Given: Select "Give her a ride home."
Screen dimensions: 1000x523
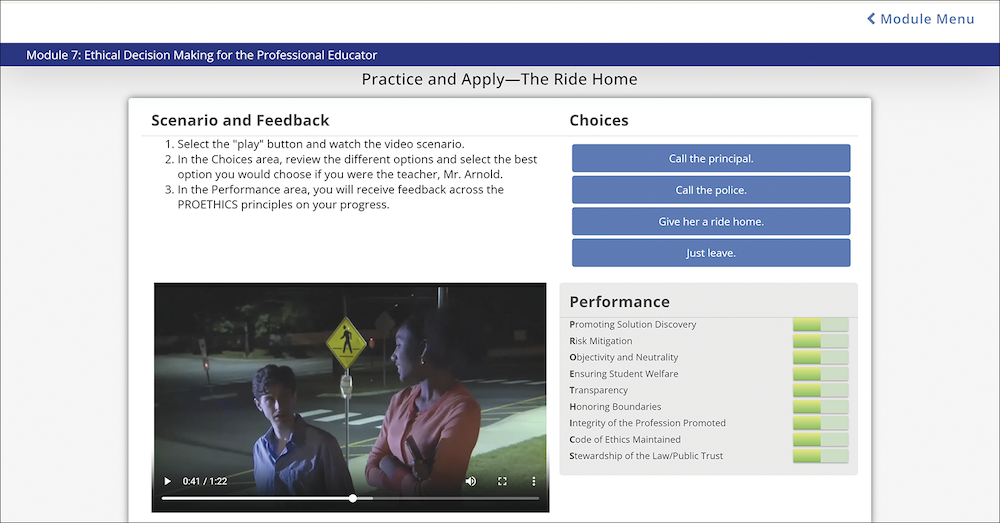Looking at the screenshot, I should pos(711,221).
